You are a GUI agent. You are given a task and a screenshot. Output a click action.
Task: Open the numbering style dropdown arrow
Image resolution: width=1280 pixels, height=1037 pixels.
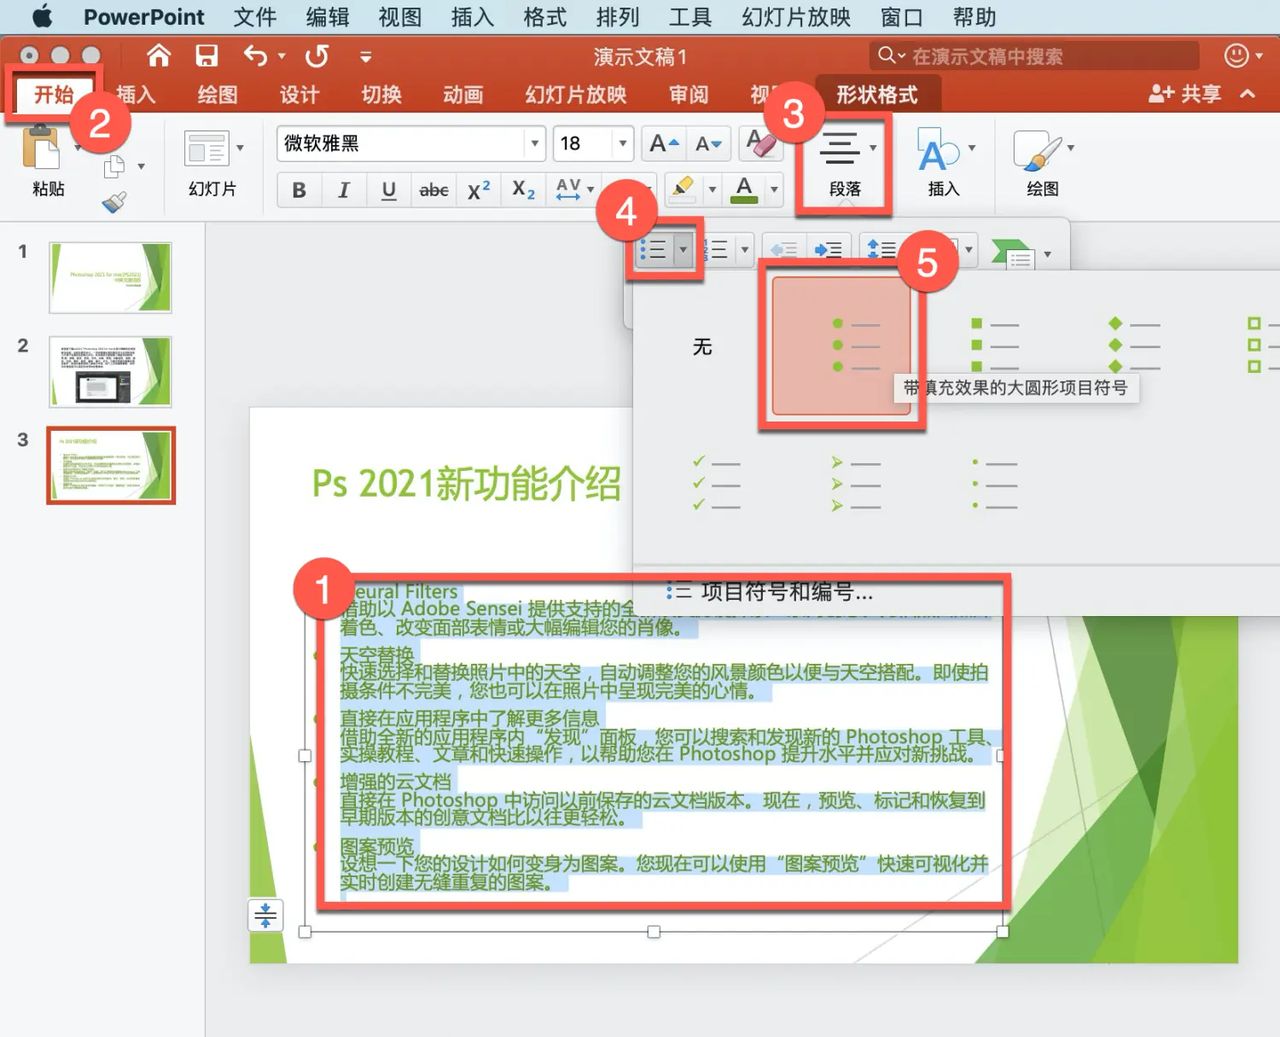click(744, 250)
